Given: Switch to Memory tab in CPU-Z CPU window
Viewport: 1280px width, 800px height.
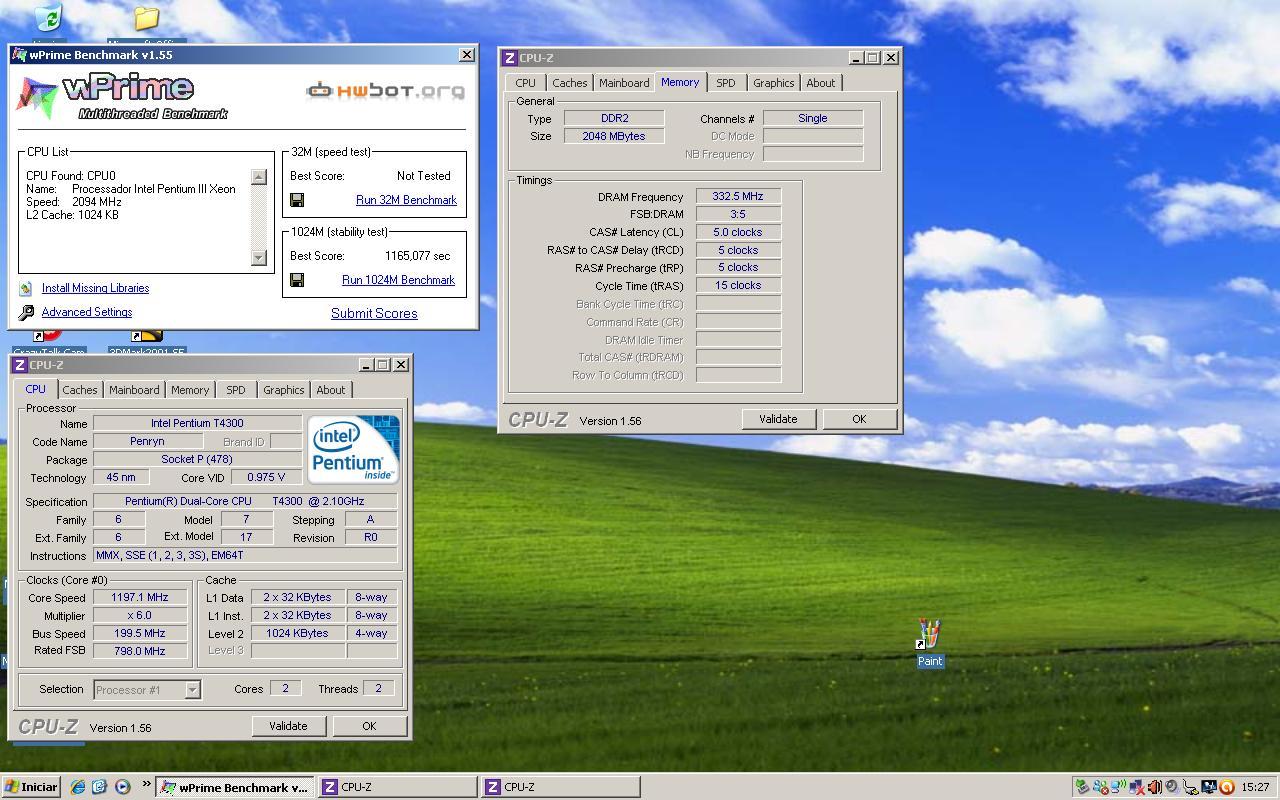Looking at the screenshot, I should tap(190, 390).
